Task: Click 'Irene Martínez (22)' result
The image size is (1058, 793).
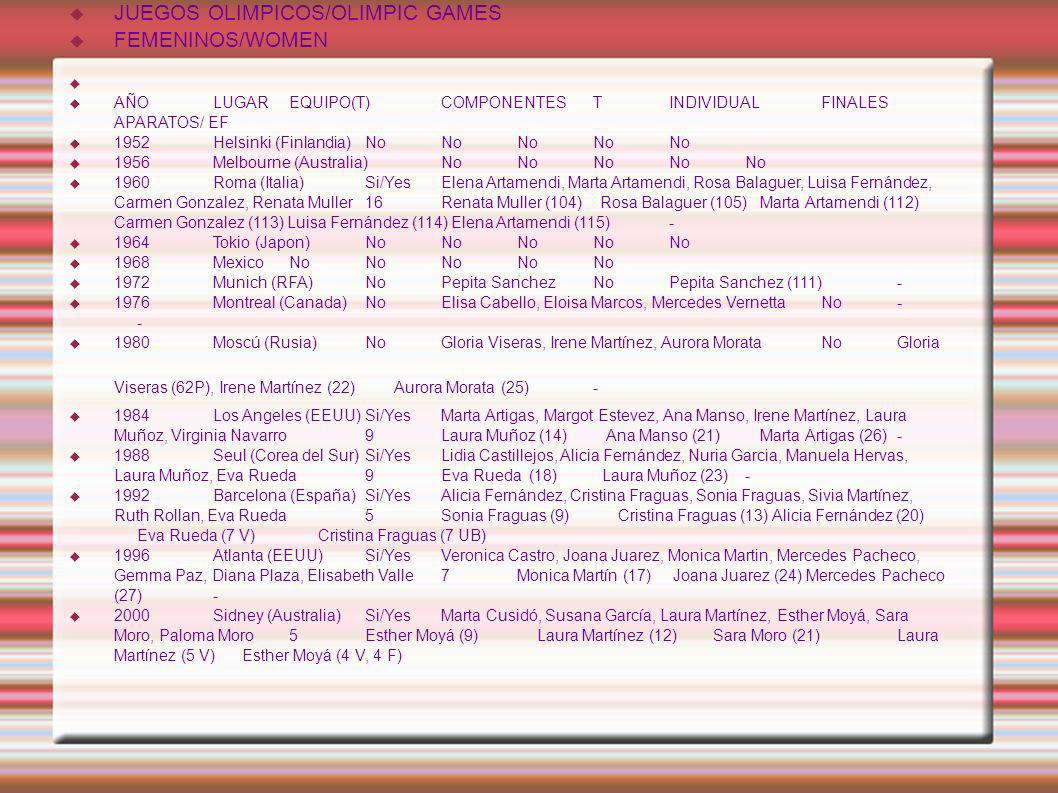Action: click(x=287, y=388)
